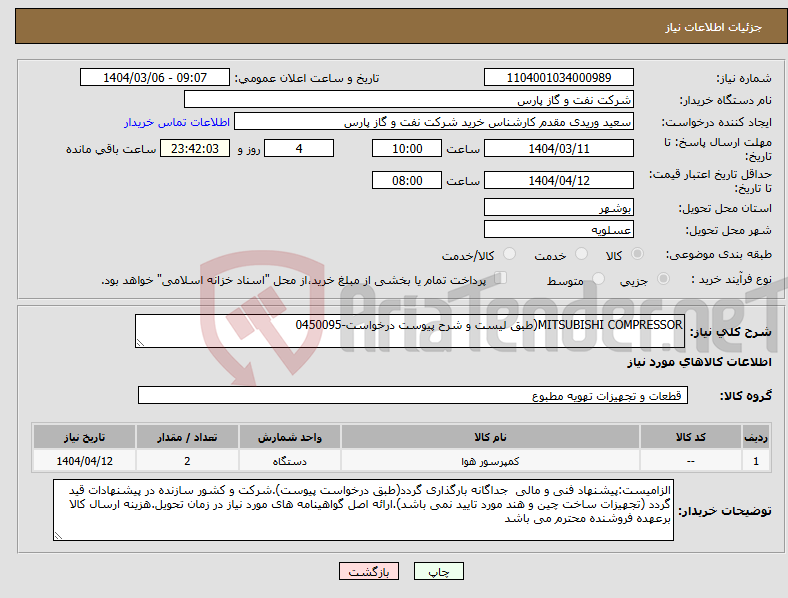Image resolution: width=788 pixels, height=598 pixels.
Task: Click the تعداد / مقدار column header
Action: 187,437
